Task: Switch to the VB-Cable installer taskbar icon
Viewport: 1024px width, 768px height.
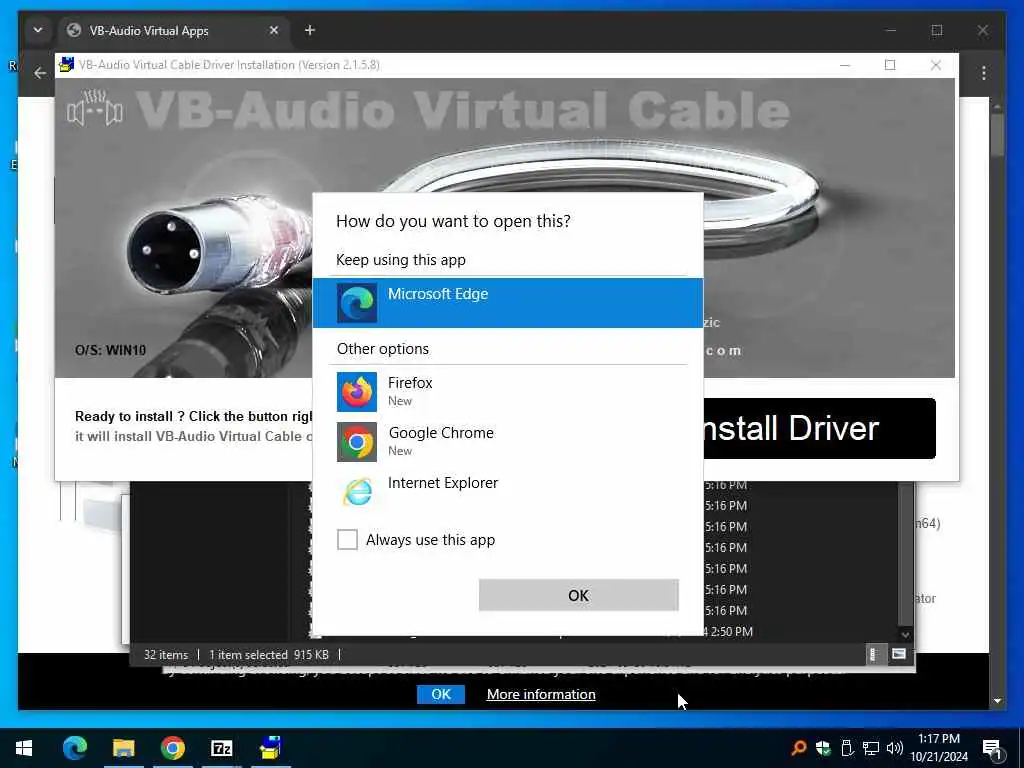Action: click(x=270, y=748)
